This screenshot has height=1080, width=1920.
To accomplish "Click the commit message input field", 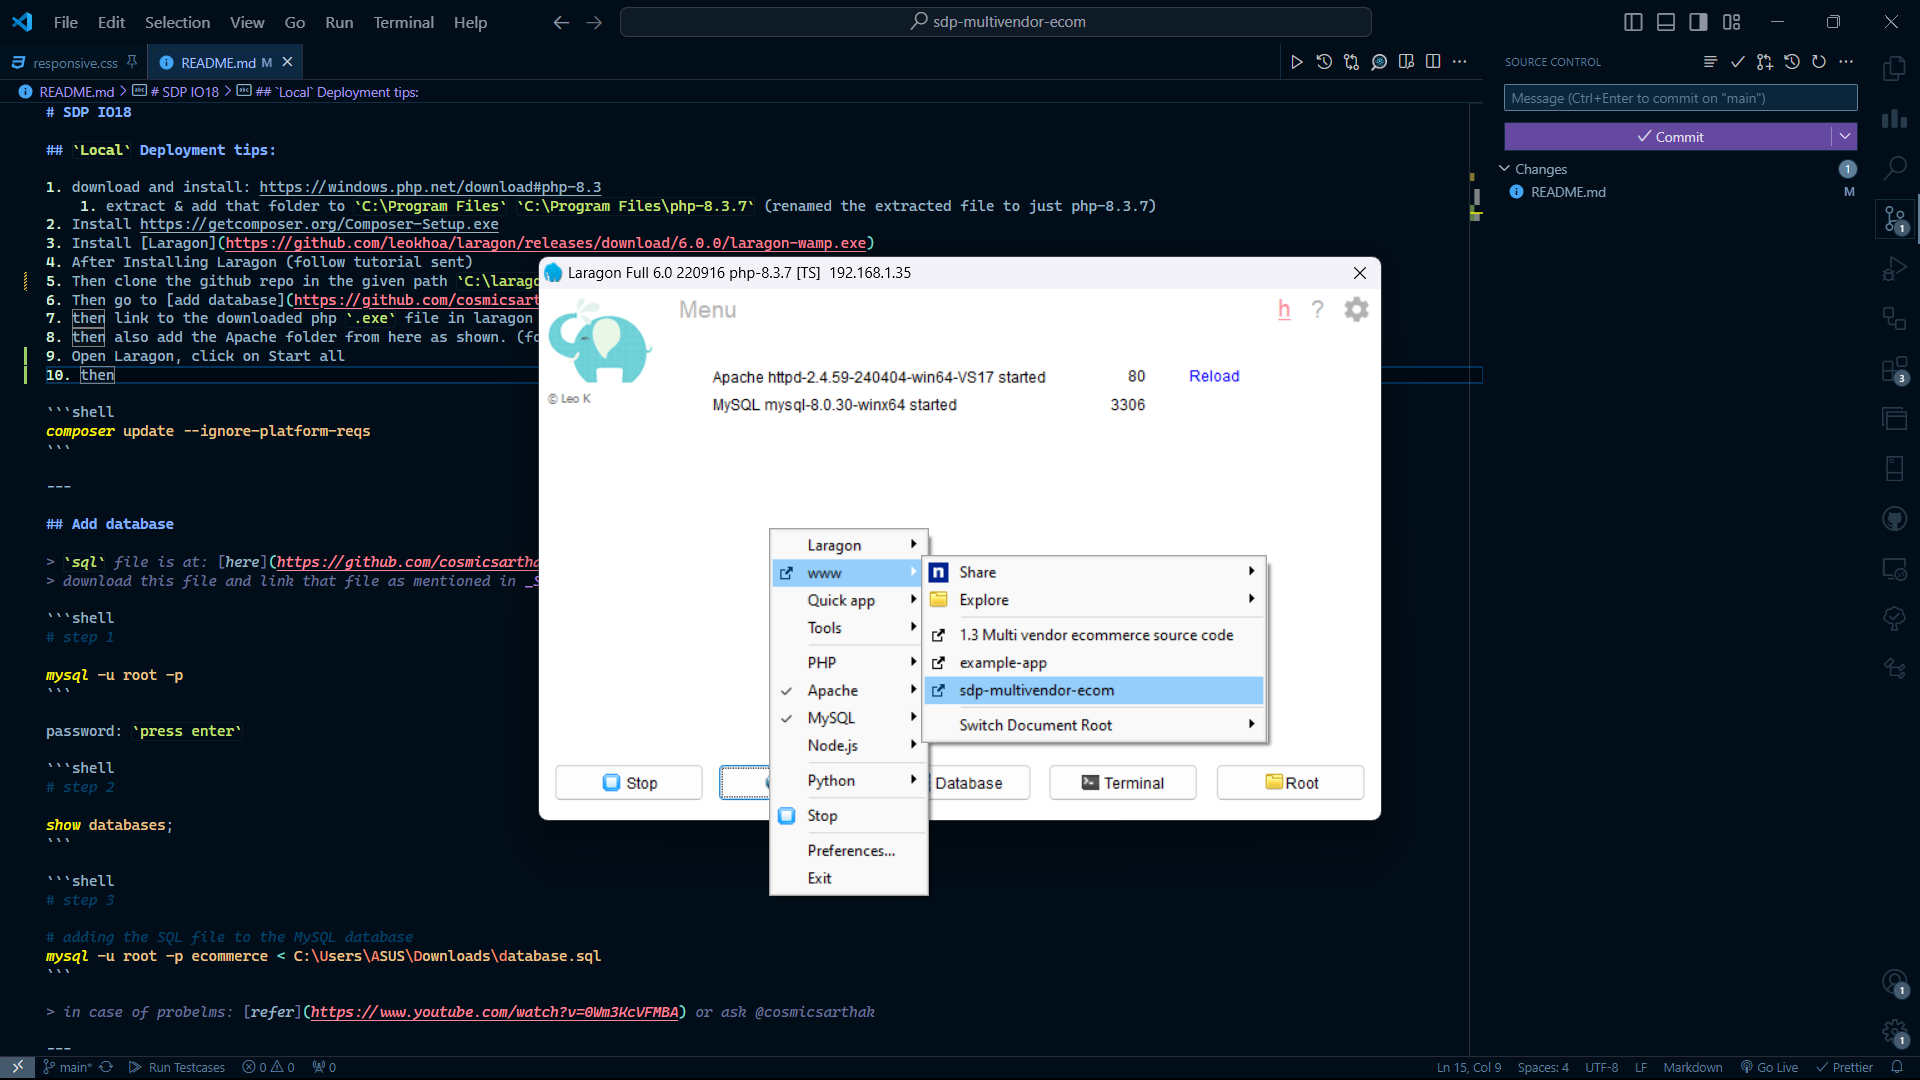I will [1680, 98].
